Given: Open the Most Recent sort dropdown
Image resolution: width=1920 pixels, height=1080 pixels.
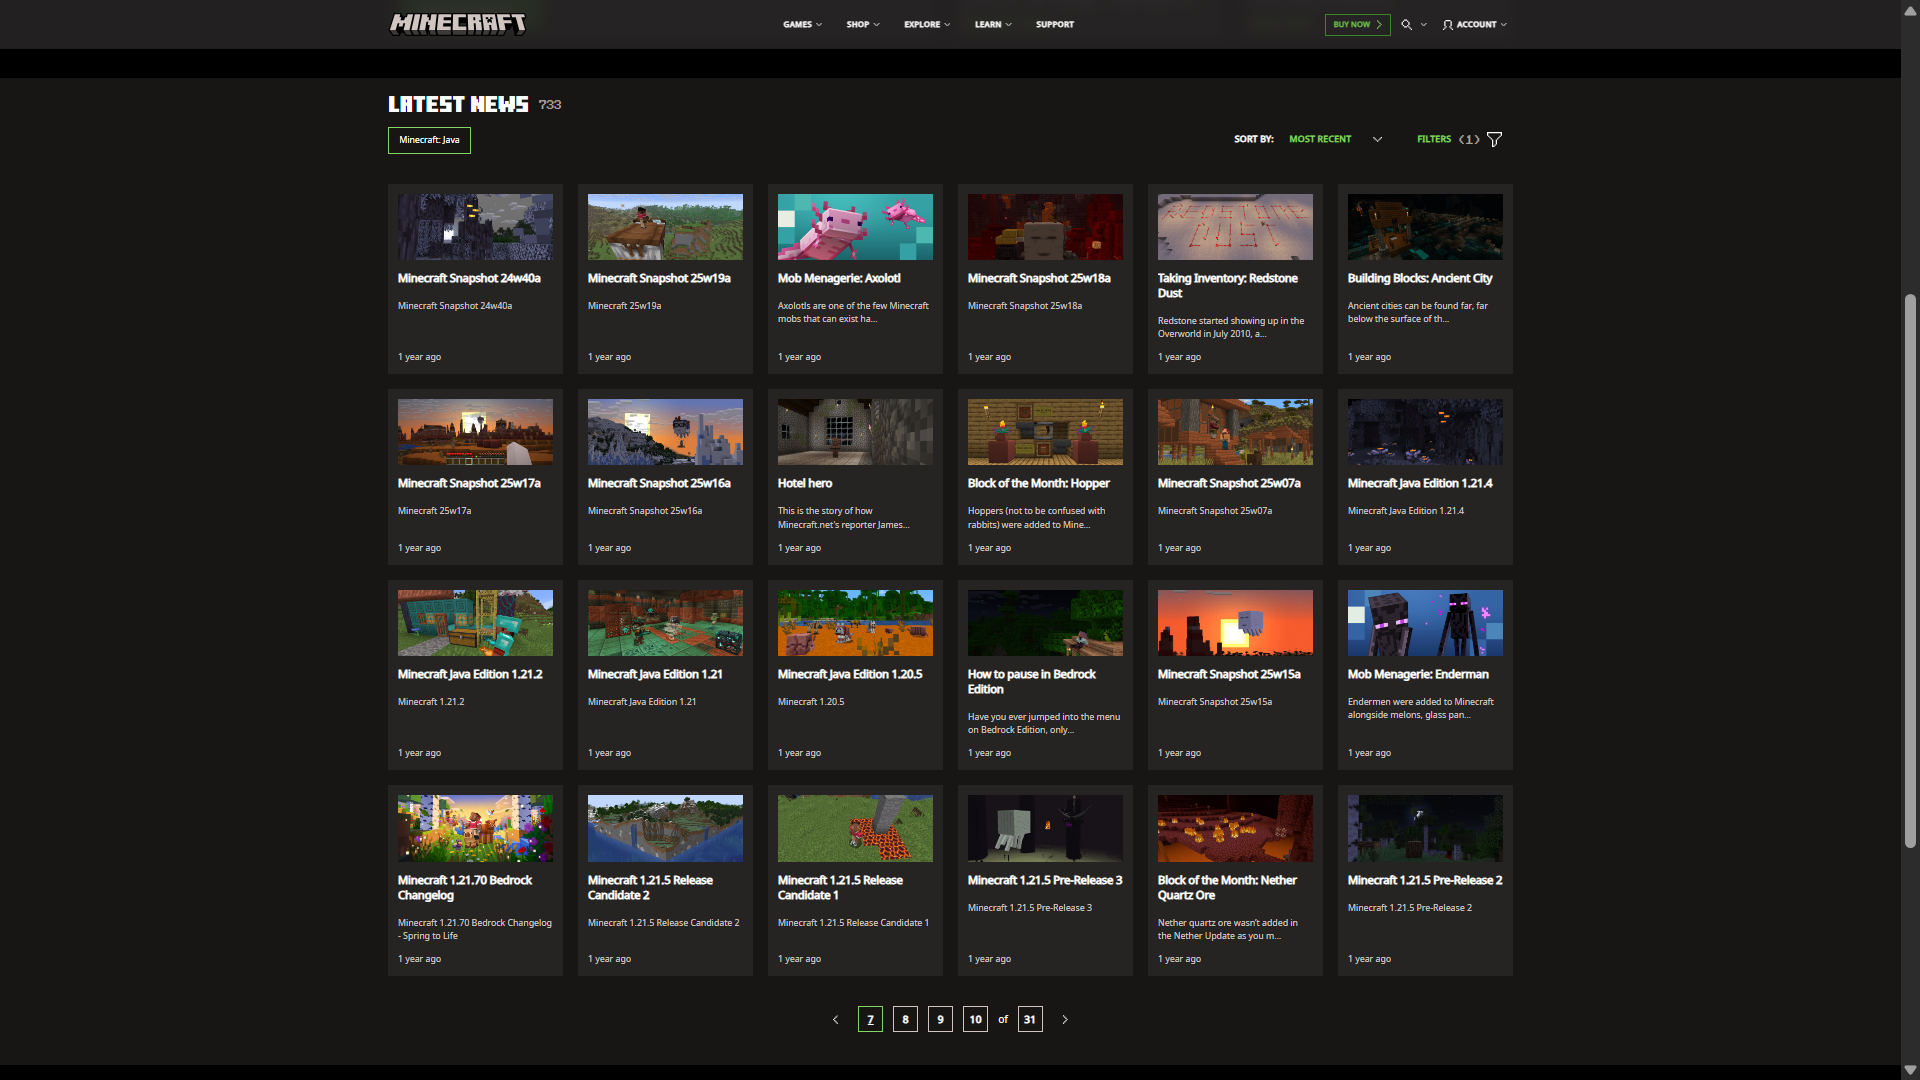Looking at the screenshot, I should pos(1335,139).
